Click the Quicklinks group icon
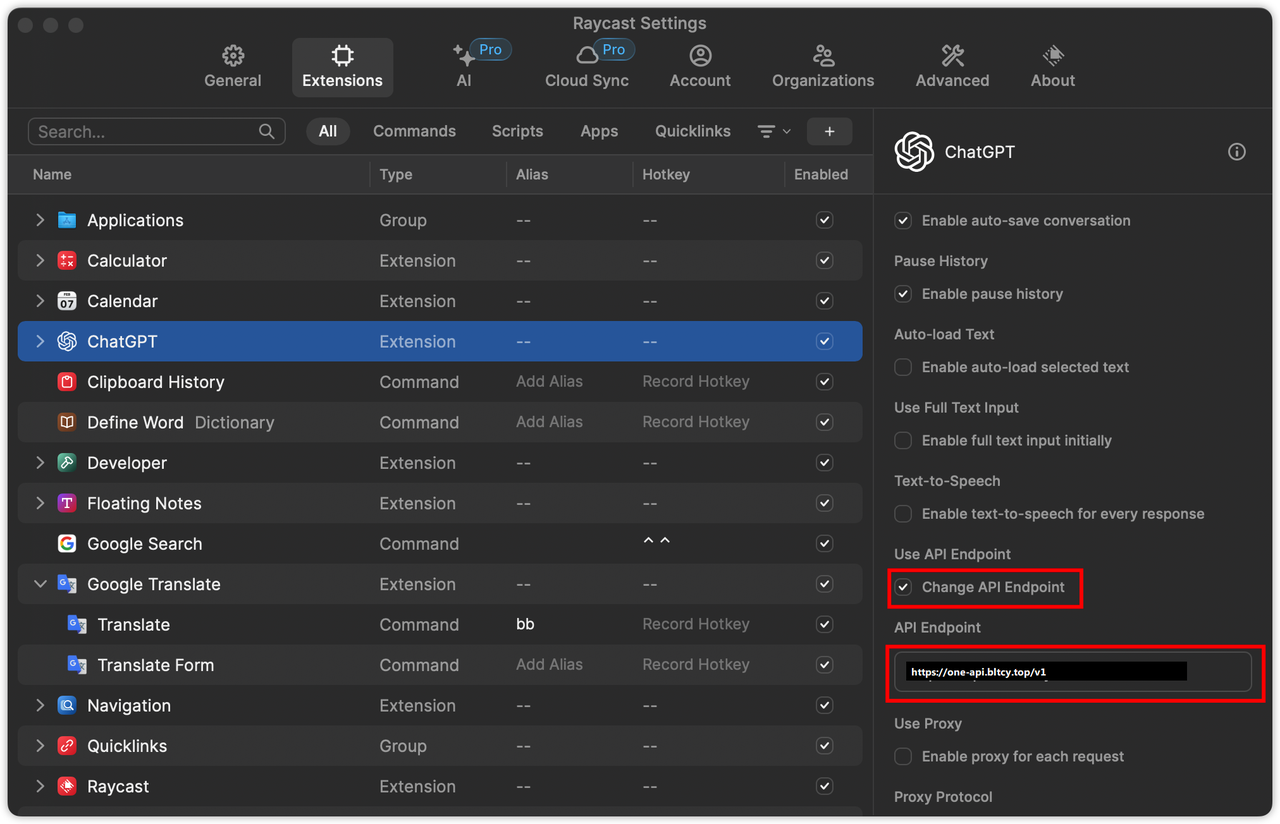 pos(67,746)
